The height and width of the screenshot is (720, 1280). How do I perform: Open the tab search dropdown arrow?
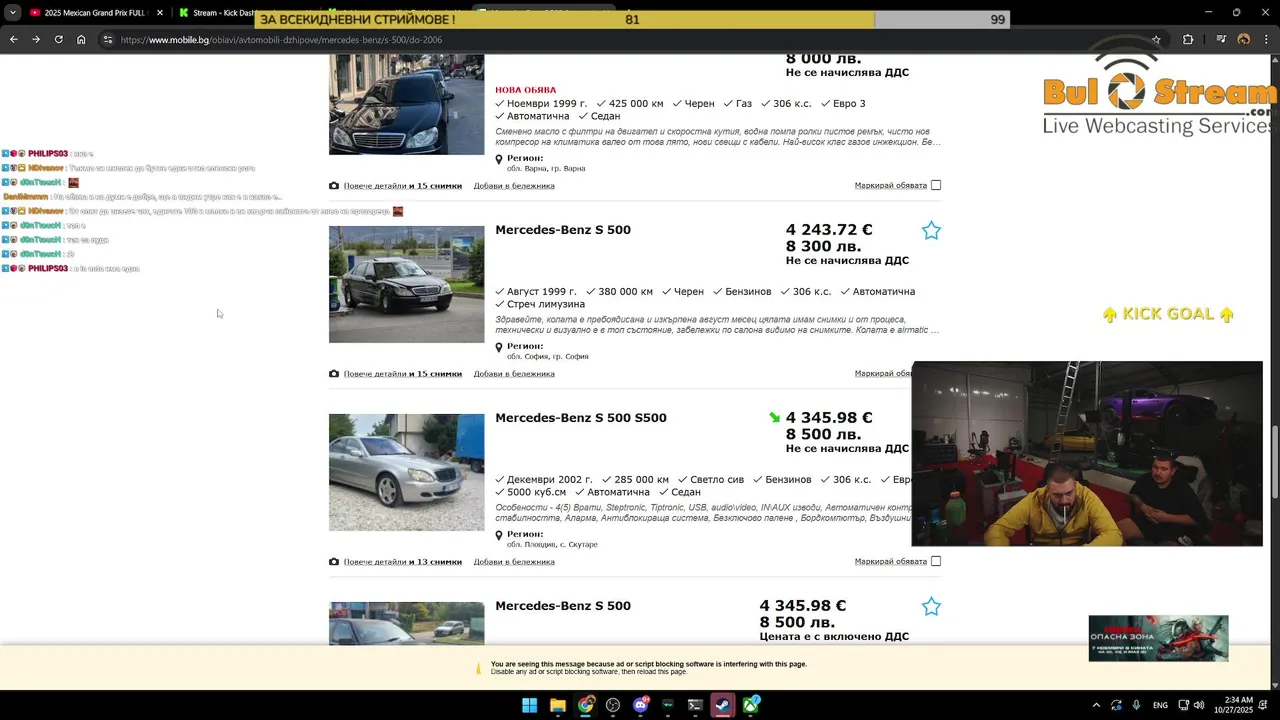click(x=12, y=13)
